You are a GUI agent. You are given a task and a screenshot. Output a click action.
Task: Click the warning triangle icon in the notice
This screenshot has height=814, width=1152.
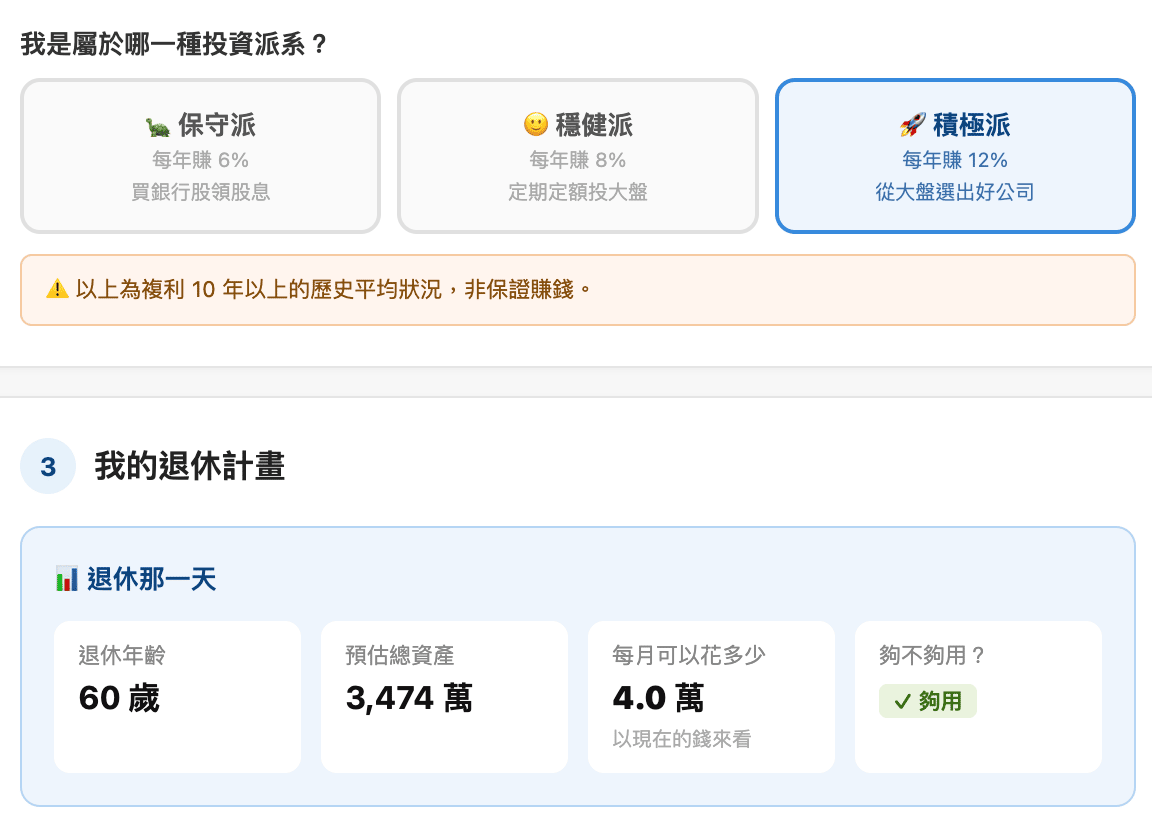pos(57,289)
